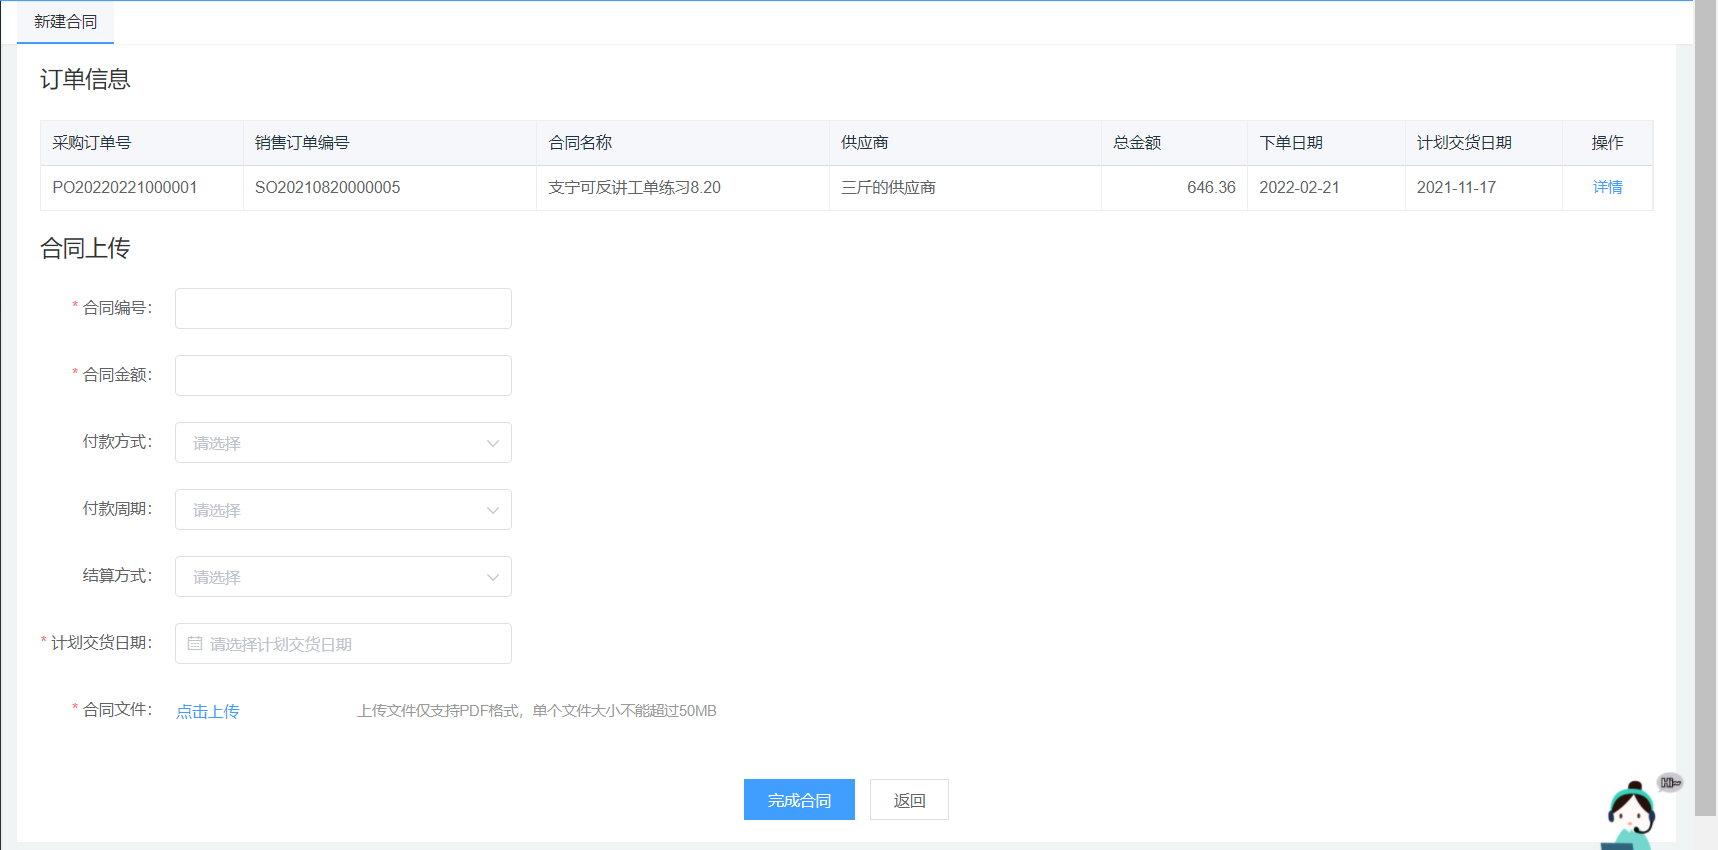The image size is (1718, 850).
Task: Click the 总金额 column header
Action: point(1137,143)
